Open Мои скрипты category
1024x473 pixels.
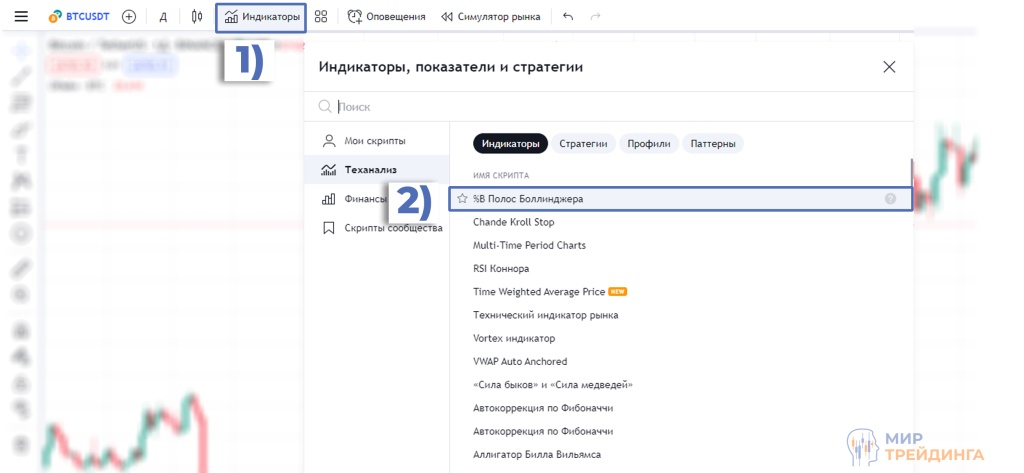tap(374, 141)
